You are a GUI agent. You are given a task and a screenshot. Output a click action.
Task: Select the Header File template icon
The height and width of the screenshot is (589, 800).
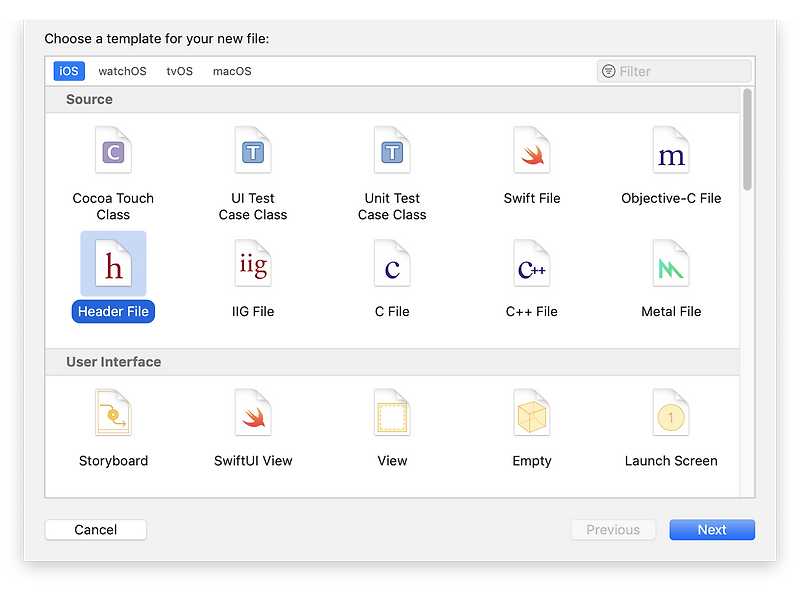click(113, 264)
